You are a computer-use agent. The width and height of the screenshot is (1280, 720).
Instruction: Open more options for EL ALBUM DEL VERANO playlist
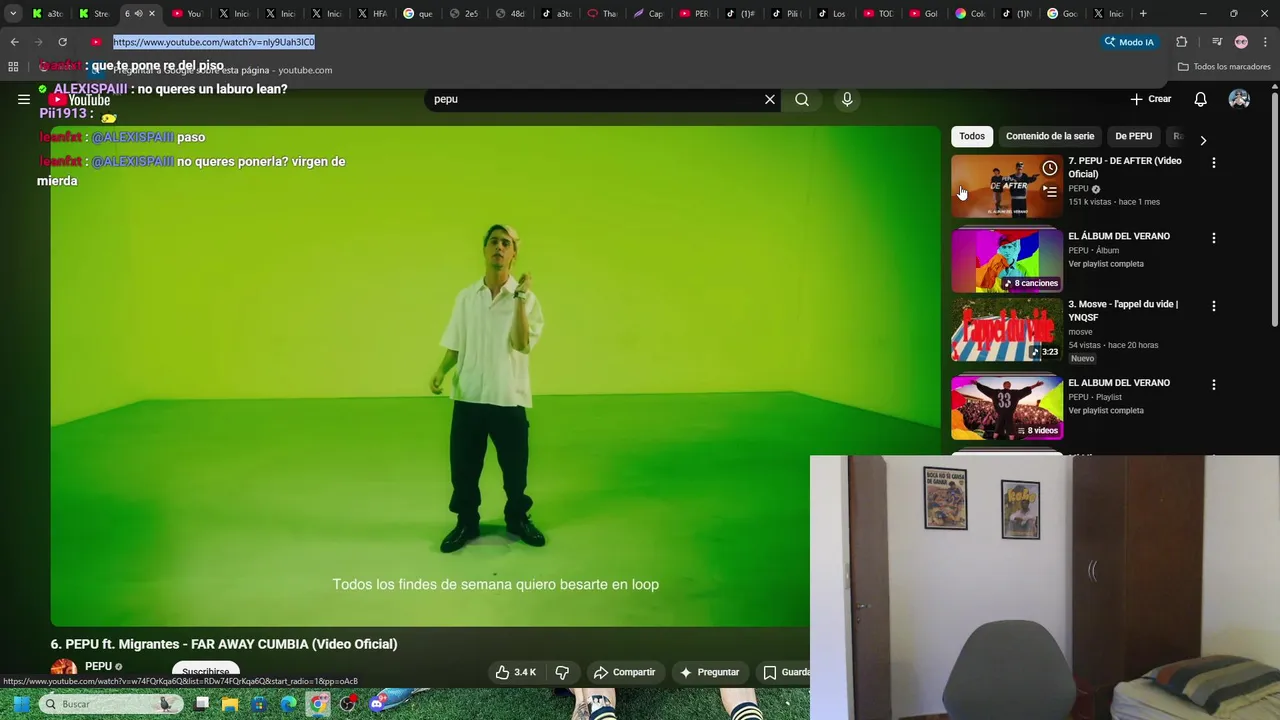pyautogui.click(x=1214, y=385)
